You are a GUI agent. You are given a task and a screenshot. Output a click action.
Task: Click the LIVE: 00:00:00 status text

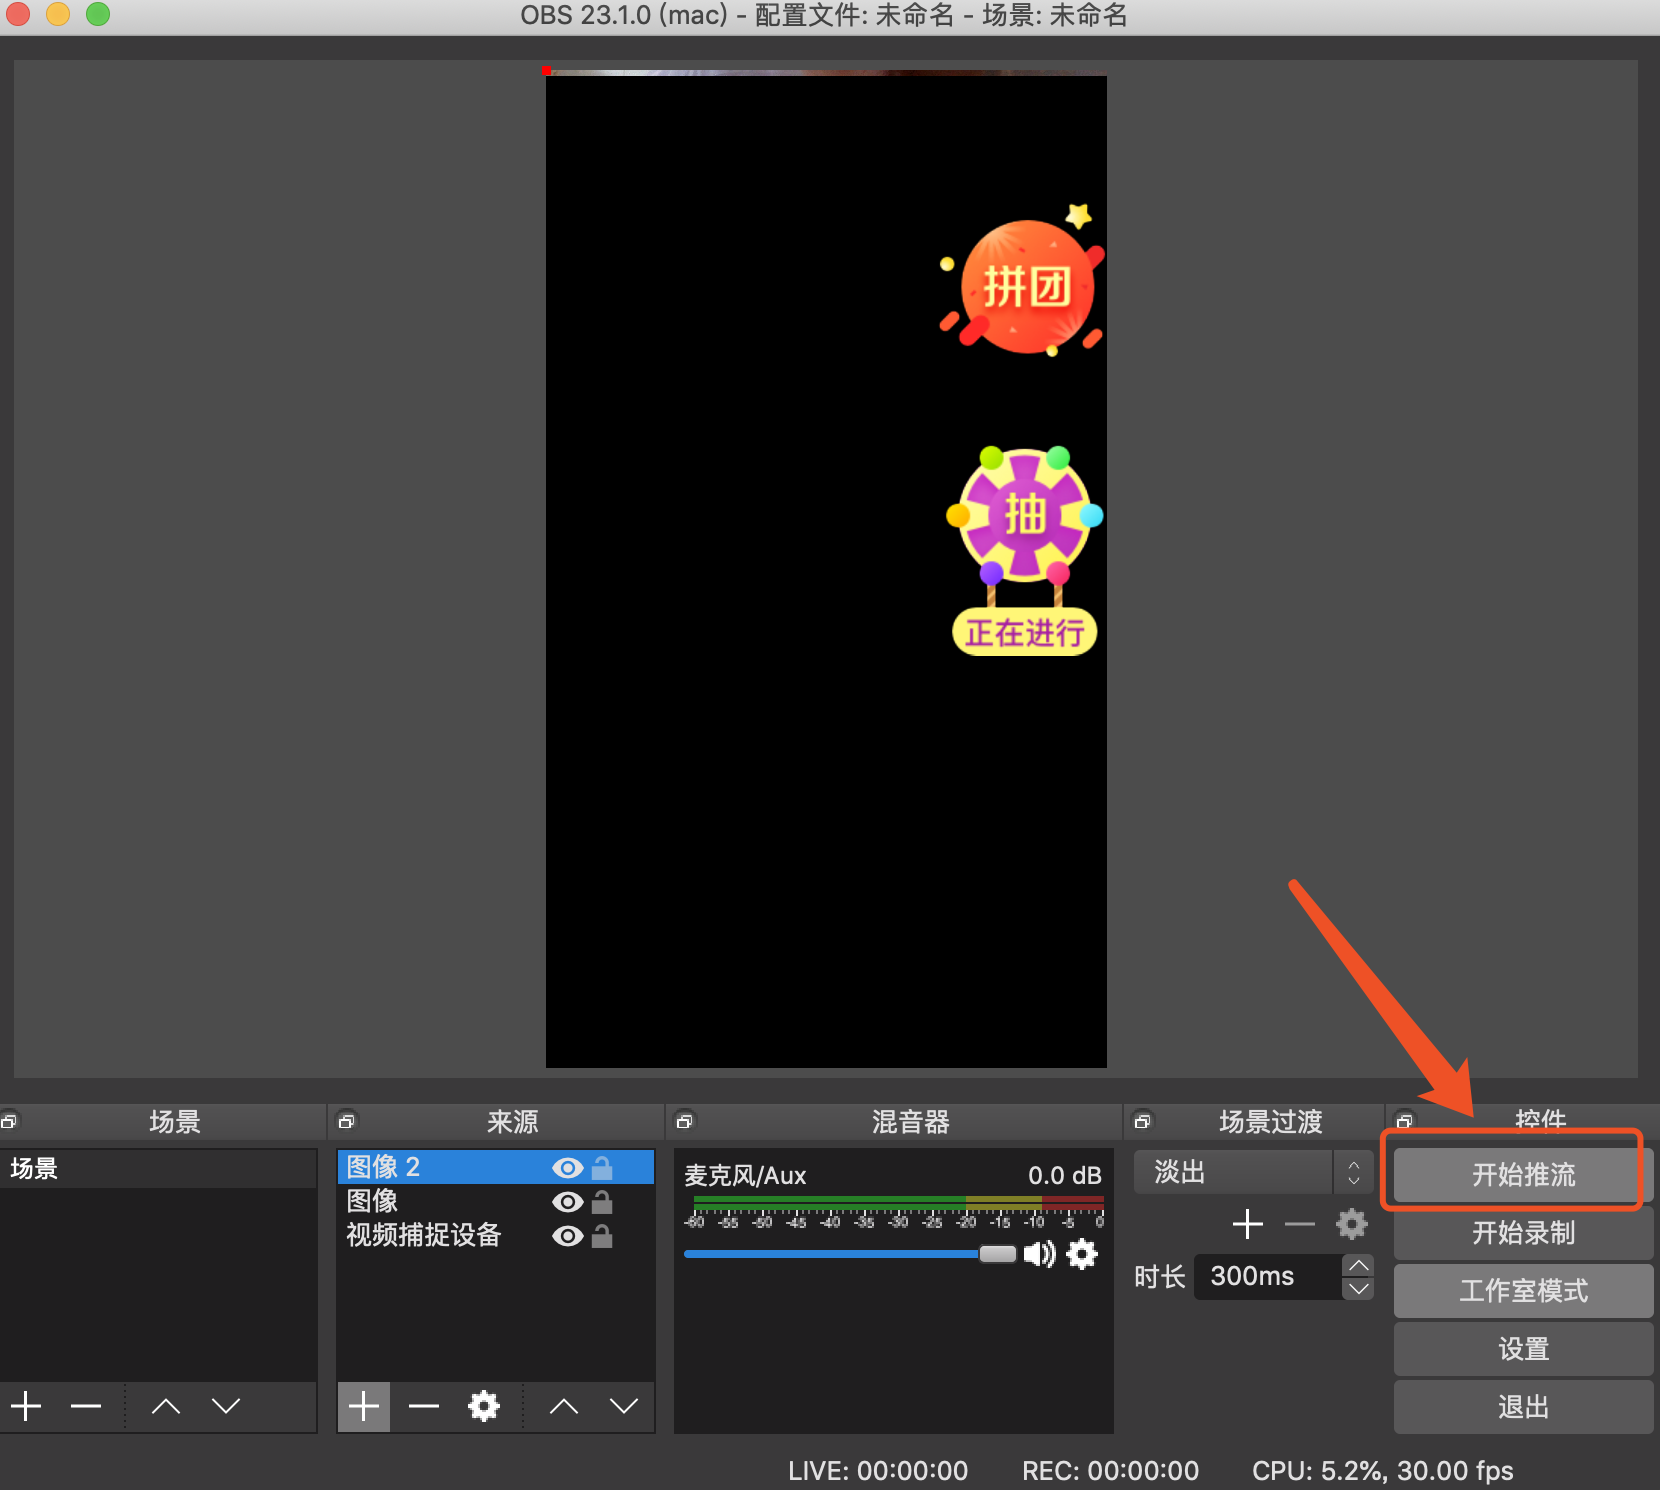(x=878, y=1471)
